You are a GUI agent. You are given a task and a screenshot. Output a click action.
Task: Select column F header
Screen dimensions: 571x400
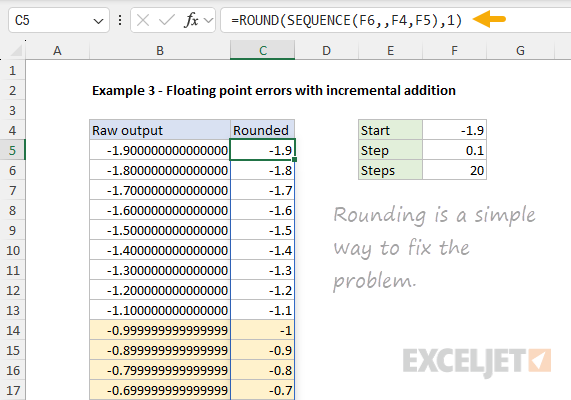point(454,50)
